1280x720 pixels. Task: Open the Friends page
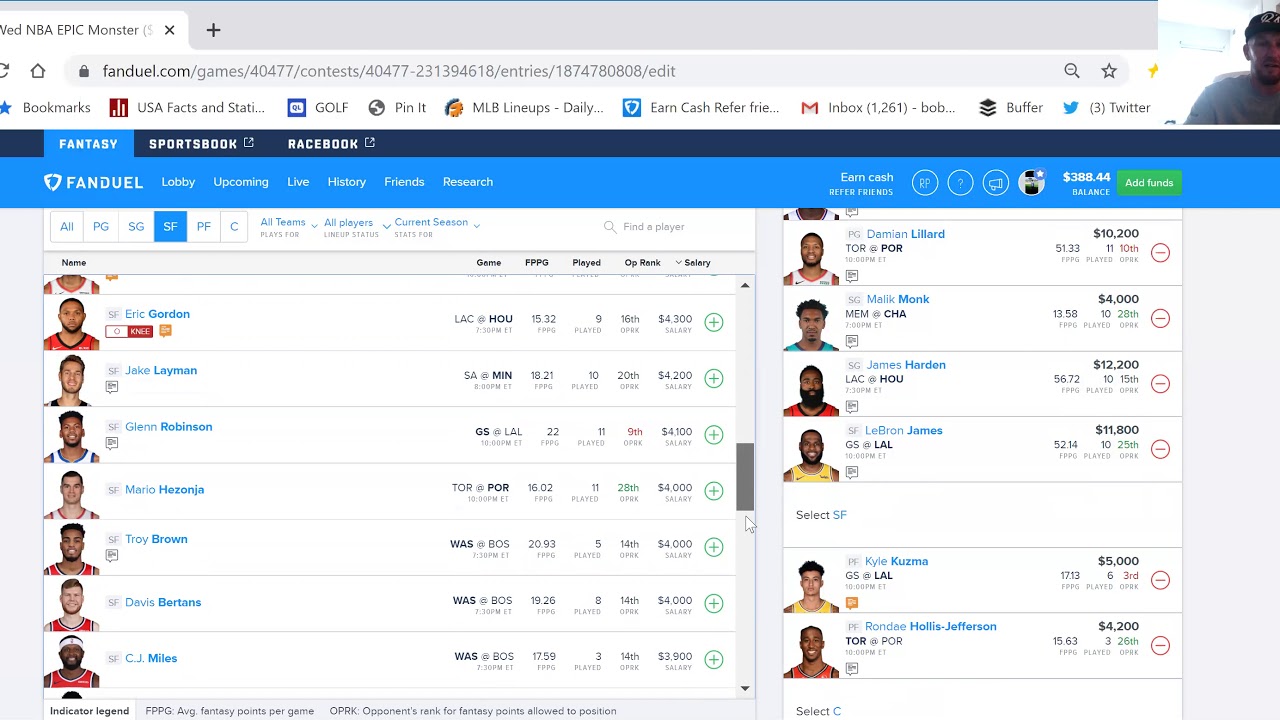tap(404, 182)
